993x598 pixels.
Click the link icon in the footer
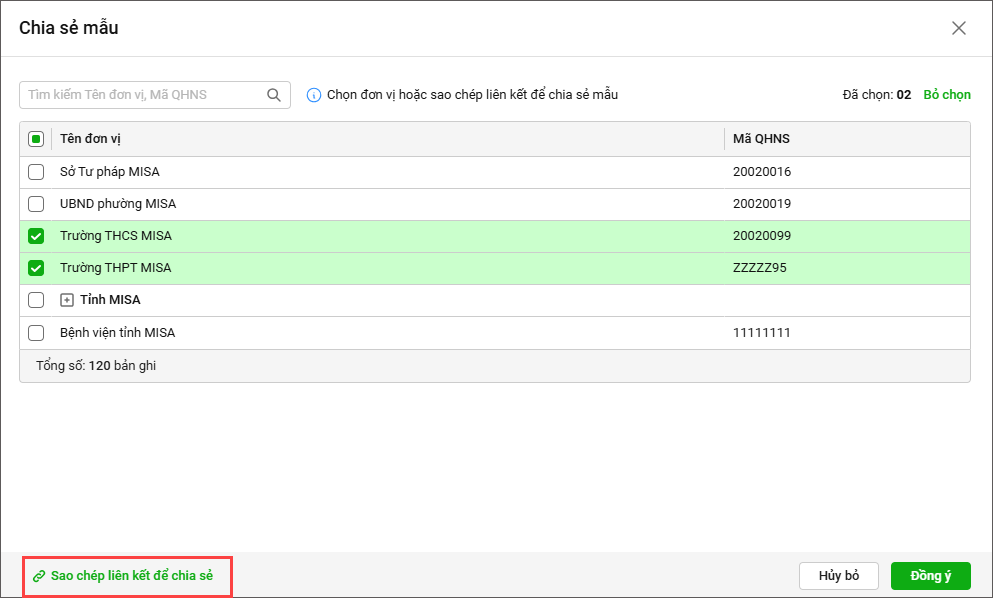[x=39, y=576]
